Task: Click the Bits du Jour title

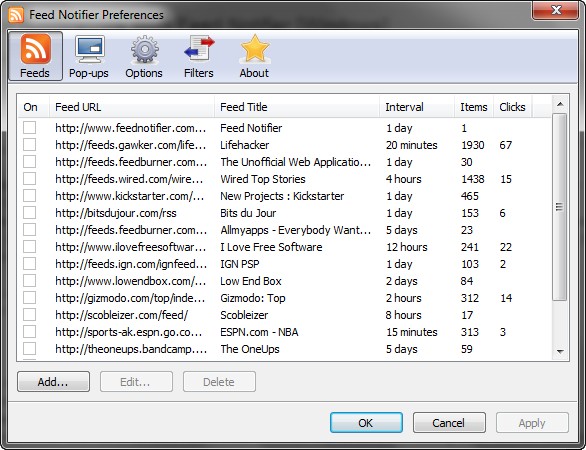Action: coord(249,213)
